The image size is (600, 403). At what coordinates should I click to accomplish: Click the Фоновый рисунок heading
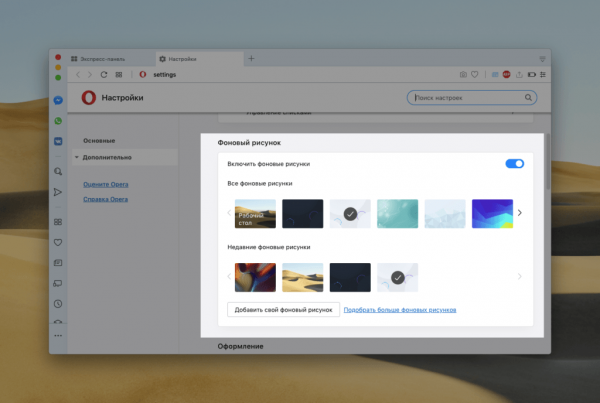point(249,143)
